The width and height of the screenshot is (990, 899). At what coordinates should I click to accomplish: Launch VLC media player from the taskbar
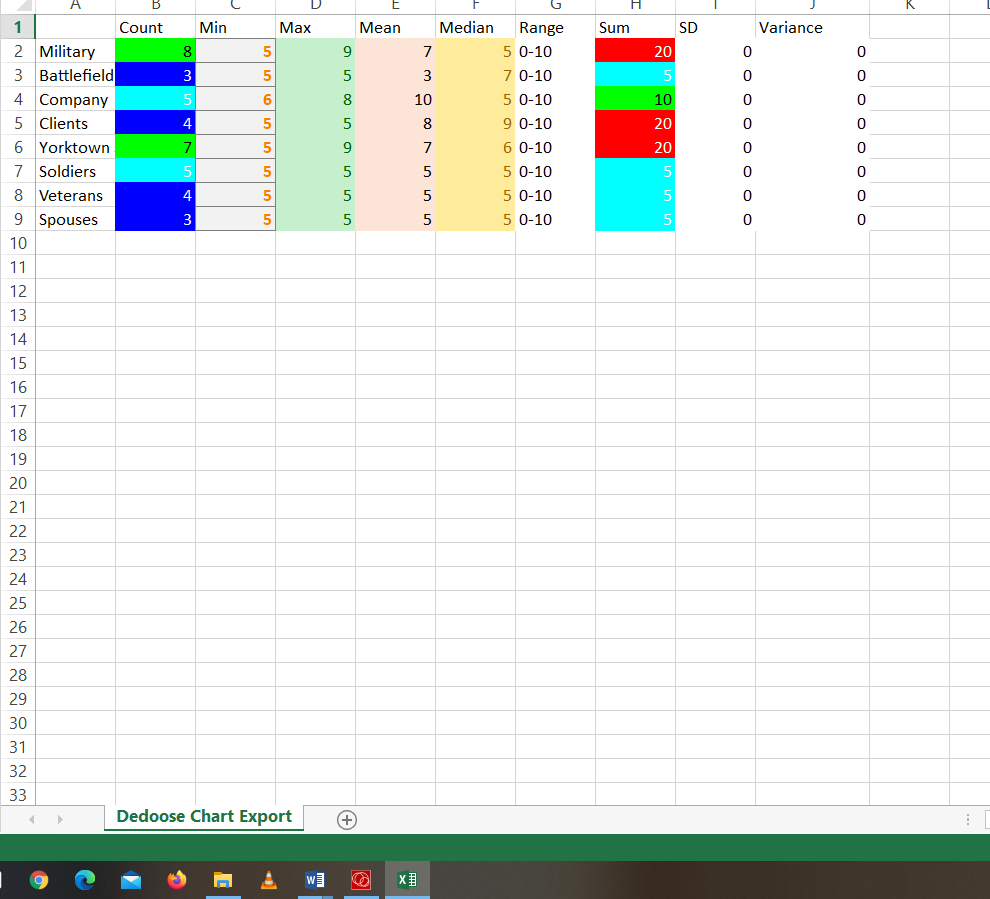pyautogui.click(x=268, y=880)
